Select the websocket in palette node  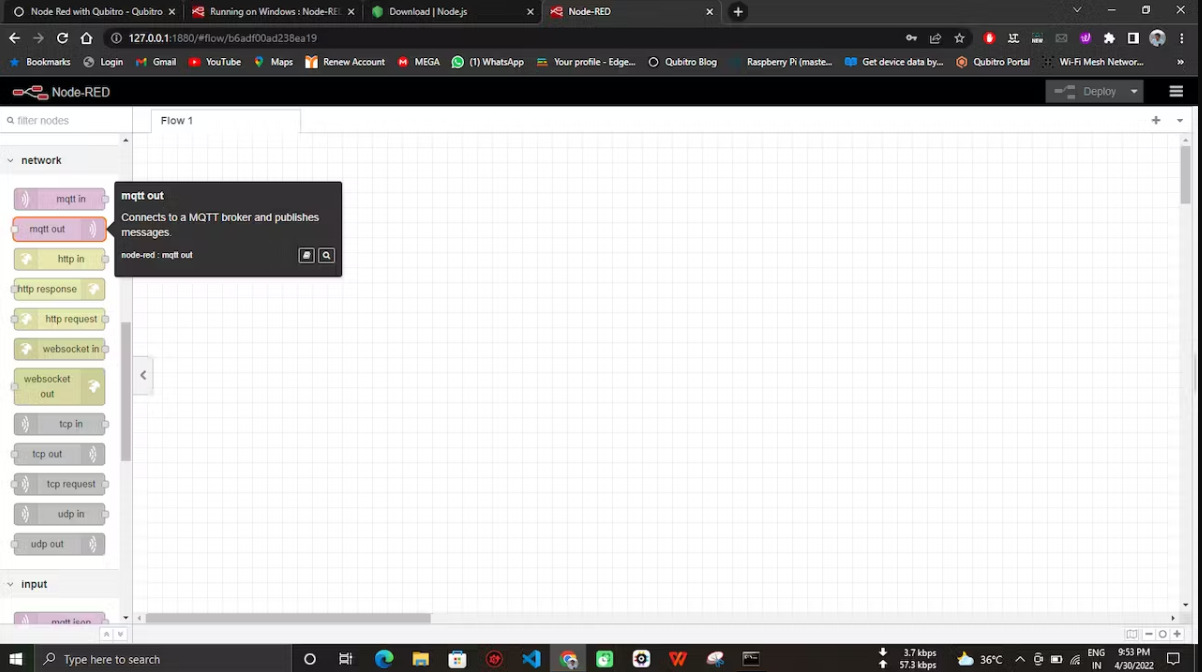coord(60,349)
